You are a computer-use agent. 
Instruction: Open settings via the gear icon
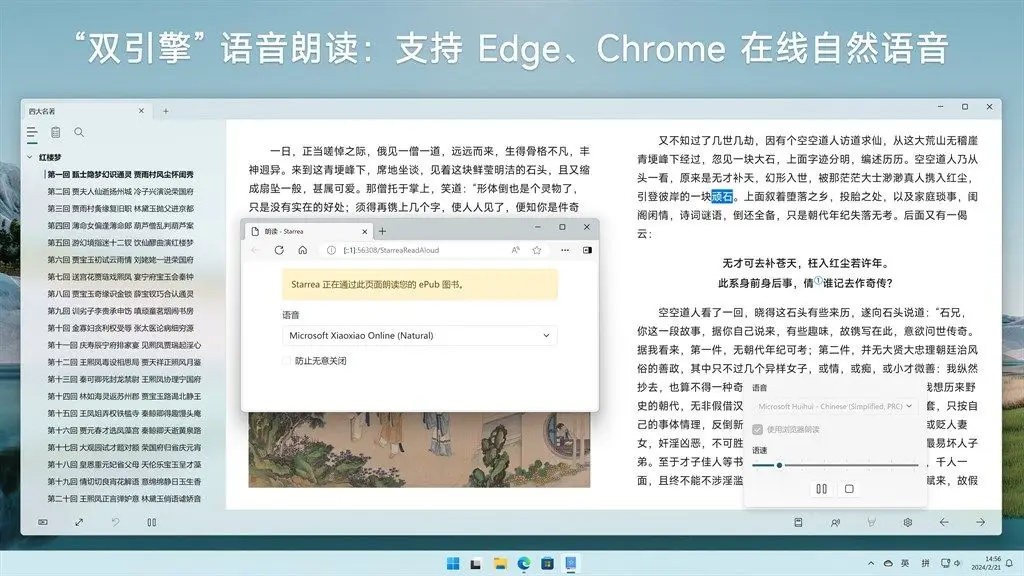908,522
